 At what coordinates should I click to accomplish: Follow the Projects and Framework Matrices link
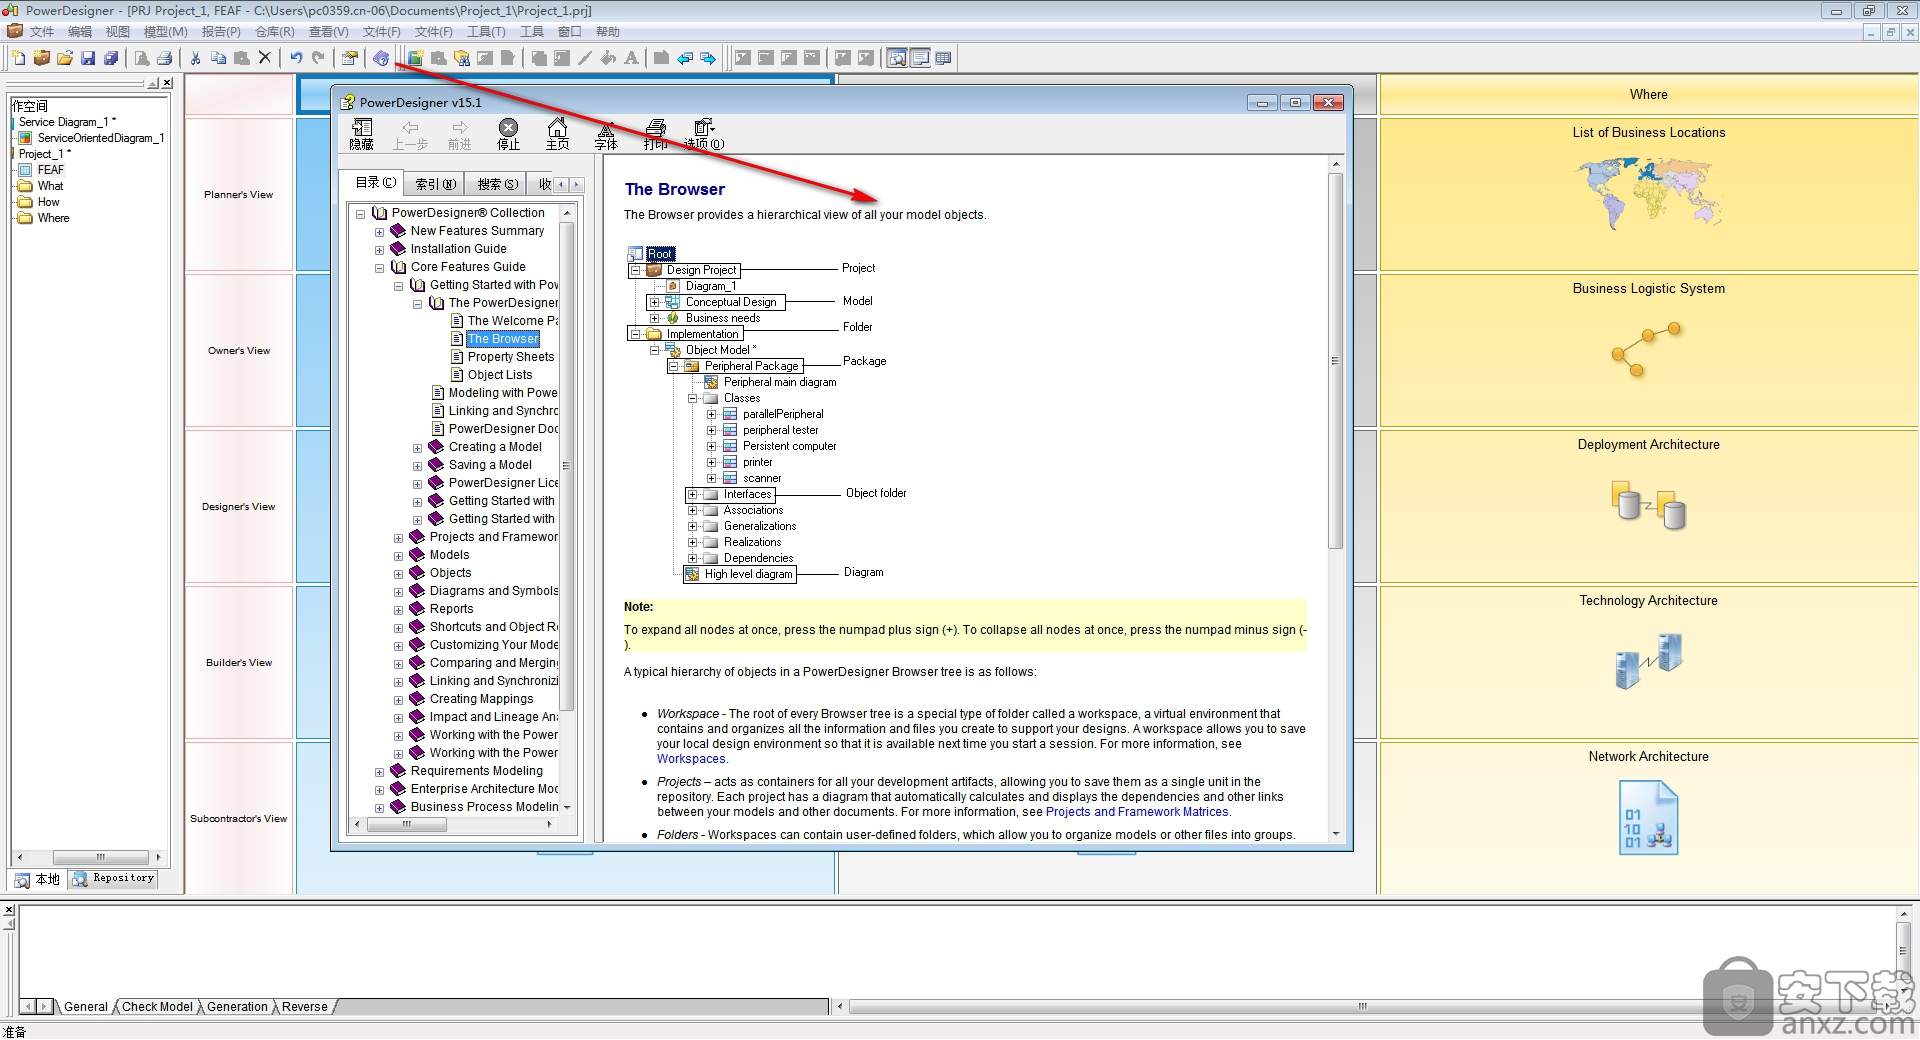coord(1136,812)
